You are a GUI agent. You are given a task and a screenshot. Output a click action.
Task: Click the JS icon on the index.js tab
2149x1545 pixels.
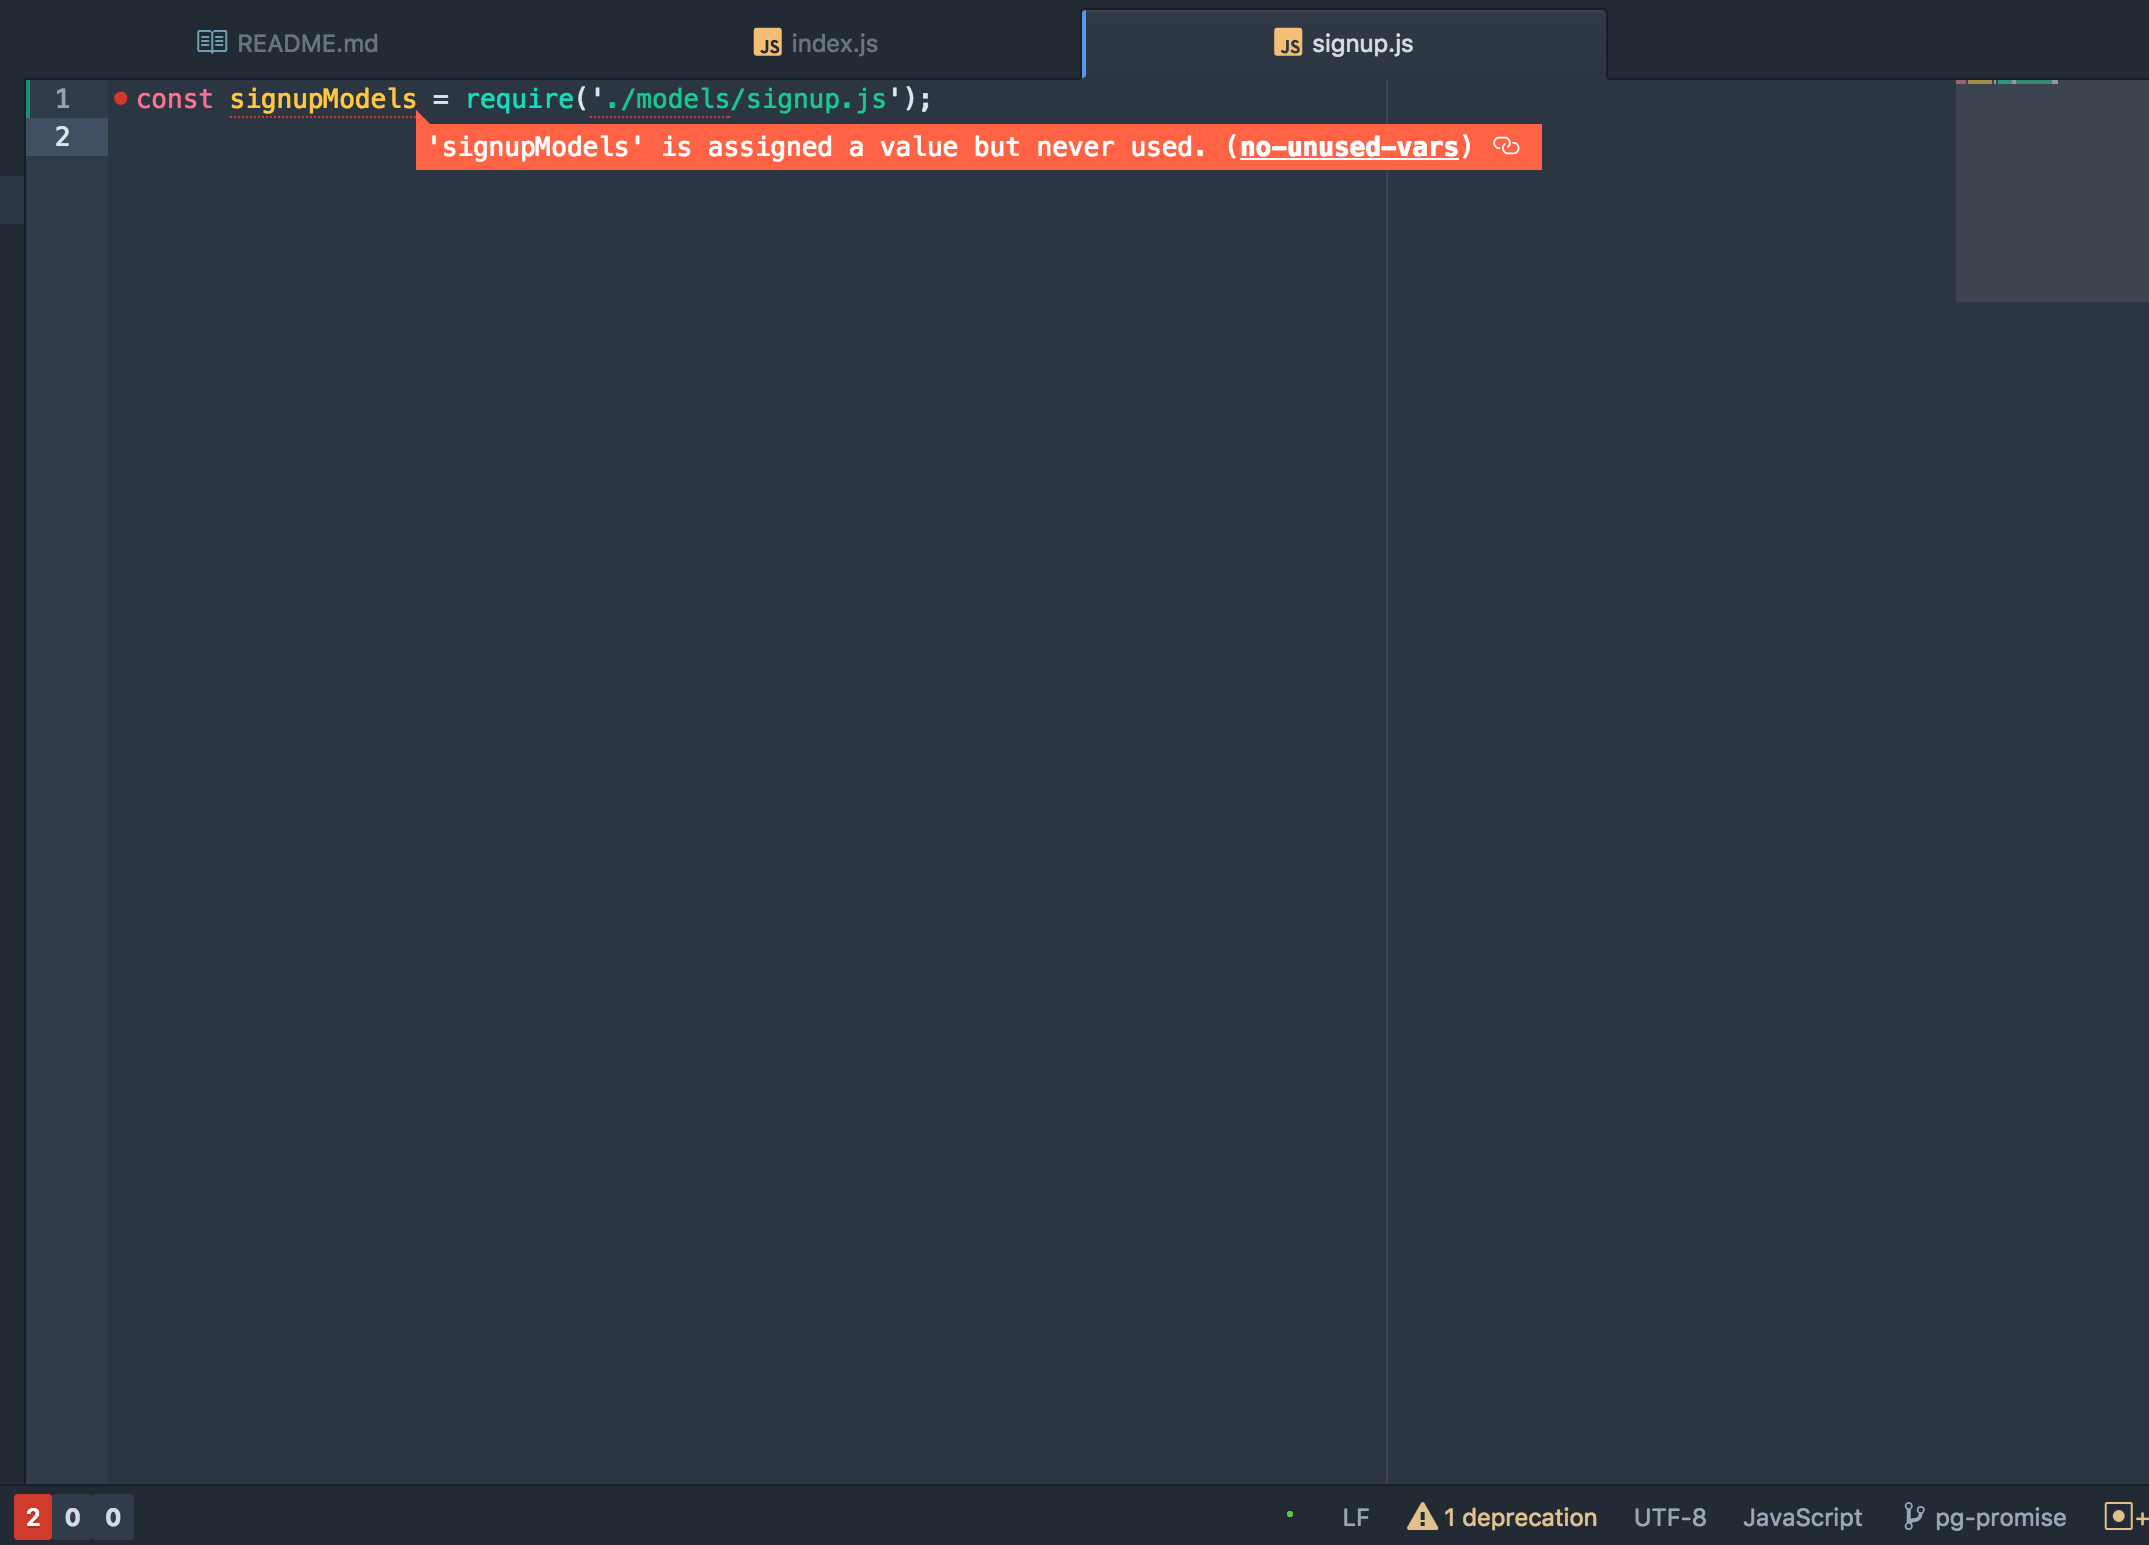click(x=766, y=42)
